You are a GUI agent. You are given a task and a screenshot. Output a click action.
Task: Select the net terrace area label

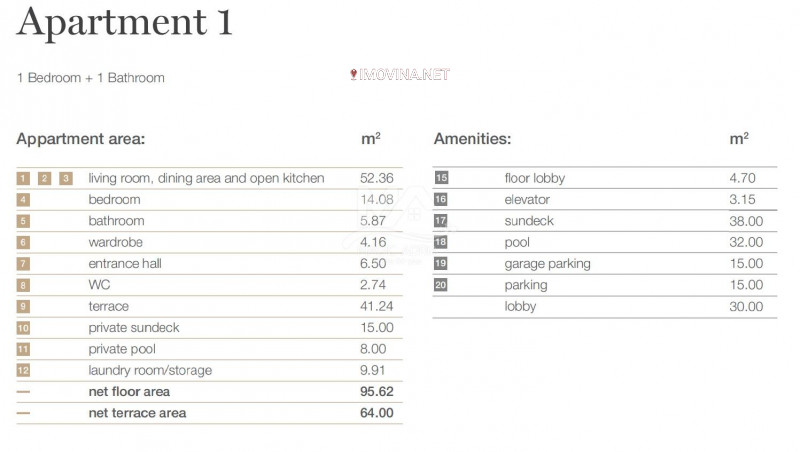click(x=137, y=413)
